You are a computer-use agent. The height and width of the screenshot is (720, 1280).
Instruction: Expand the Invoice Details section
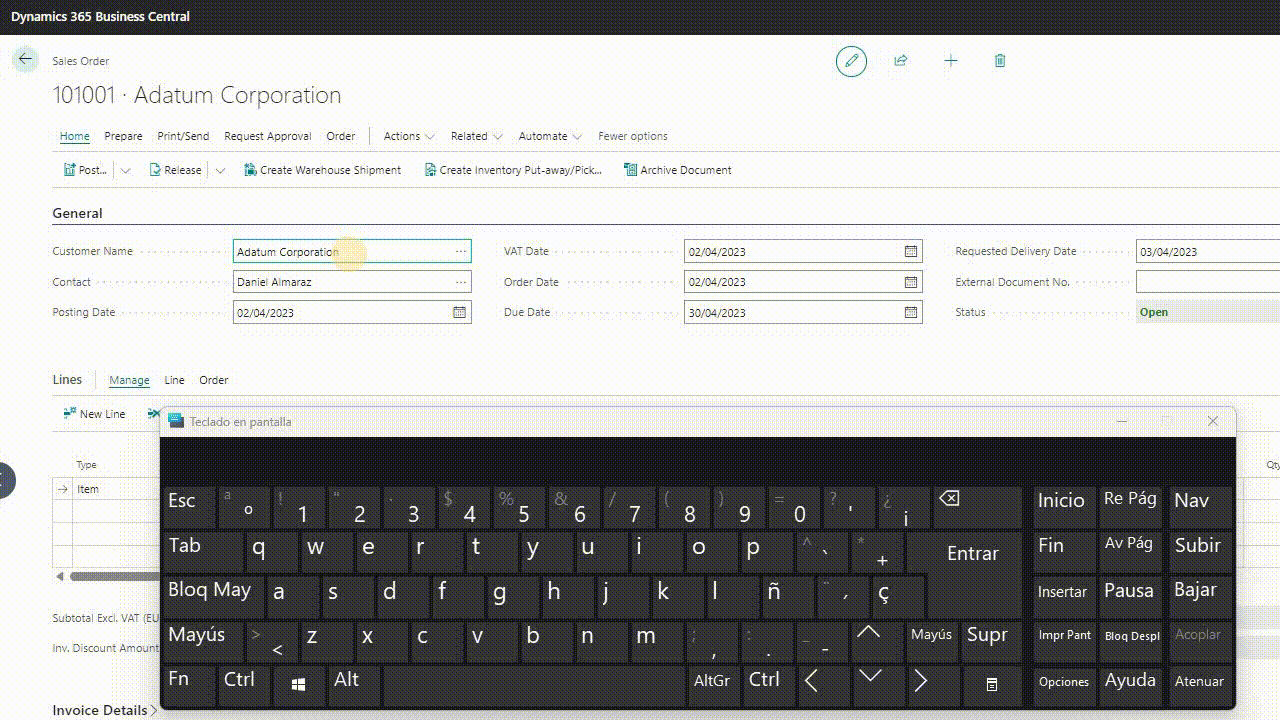click(105, 710)
